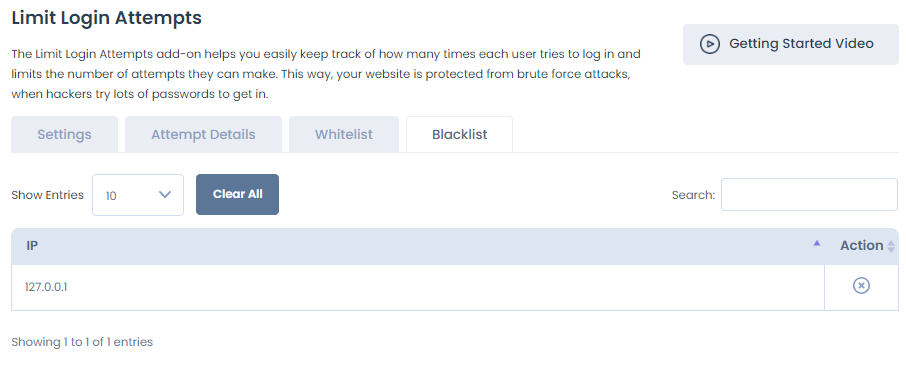Screen dimensions: 906x376
Task: Sort the table by IP column header
Action: click(418, 246)
